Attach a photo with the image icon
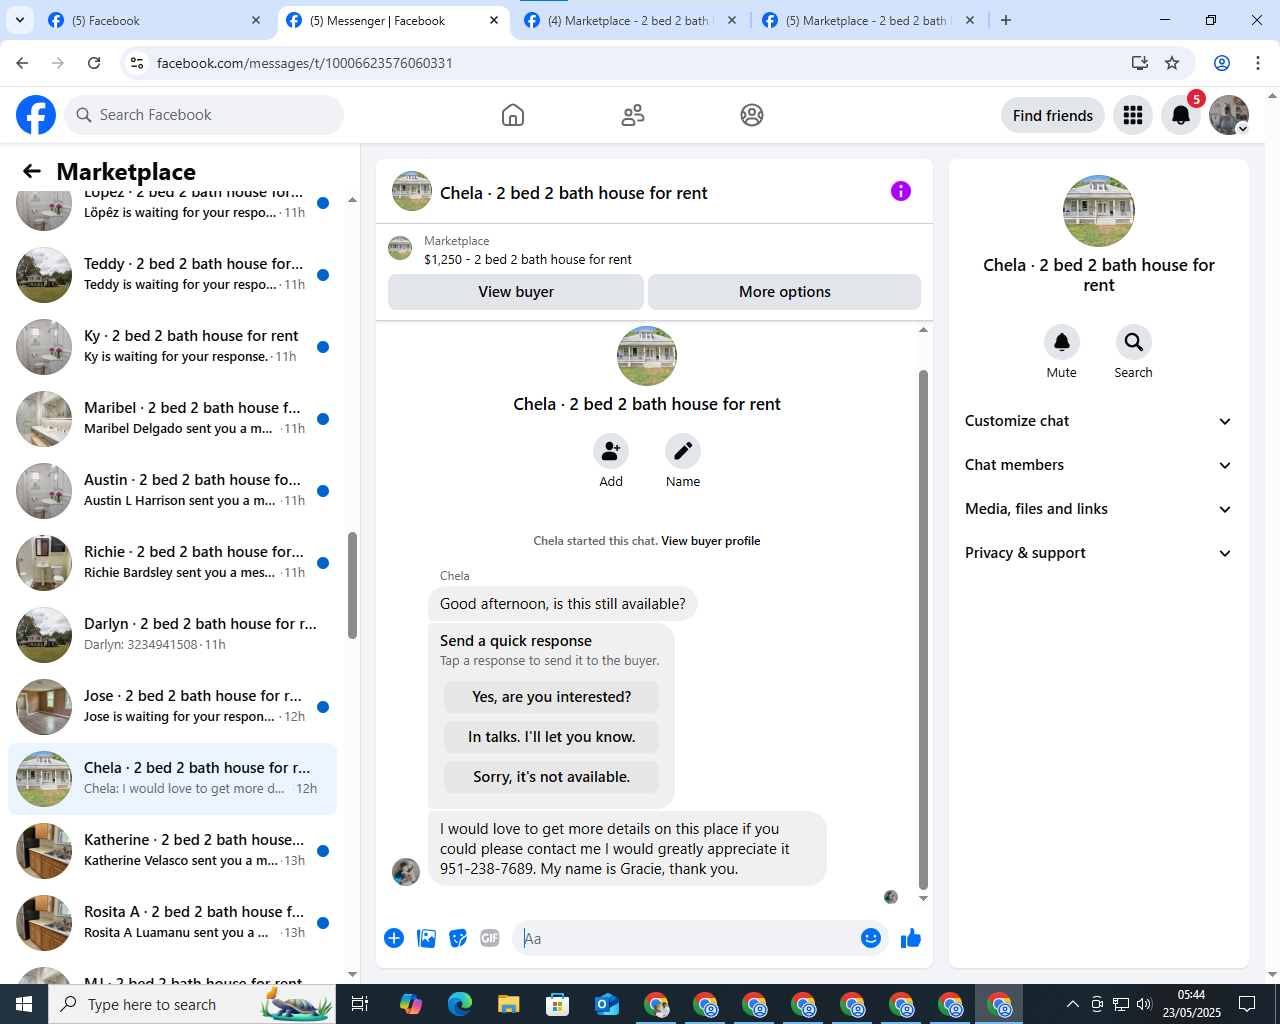The image size is (1280, 1024). coord(426,938)
